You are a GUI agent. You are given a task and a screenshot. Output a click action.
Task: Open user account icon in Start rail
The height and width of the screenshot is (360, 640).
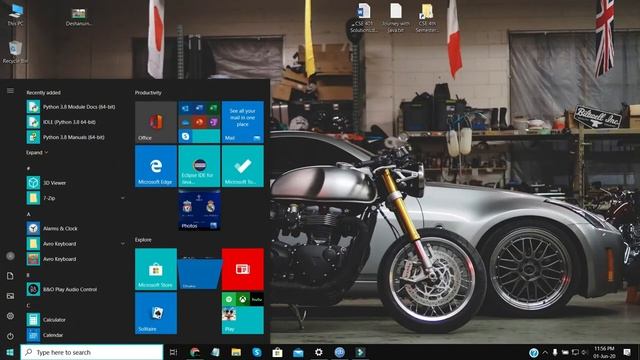[x=10, y=256]
